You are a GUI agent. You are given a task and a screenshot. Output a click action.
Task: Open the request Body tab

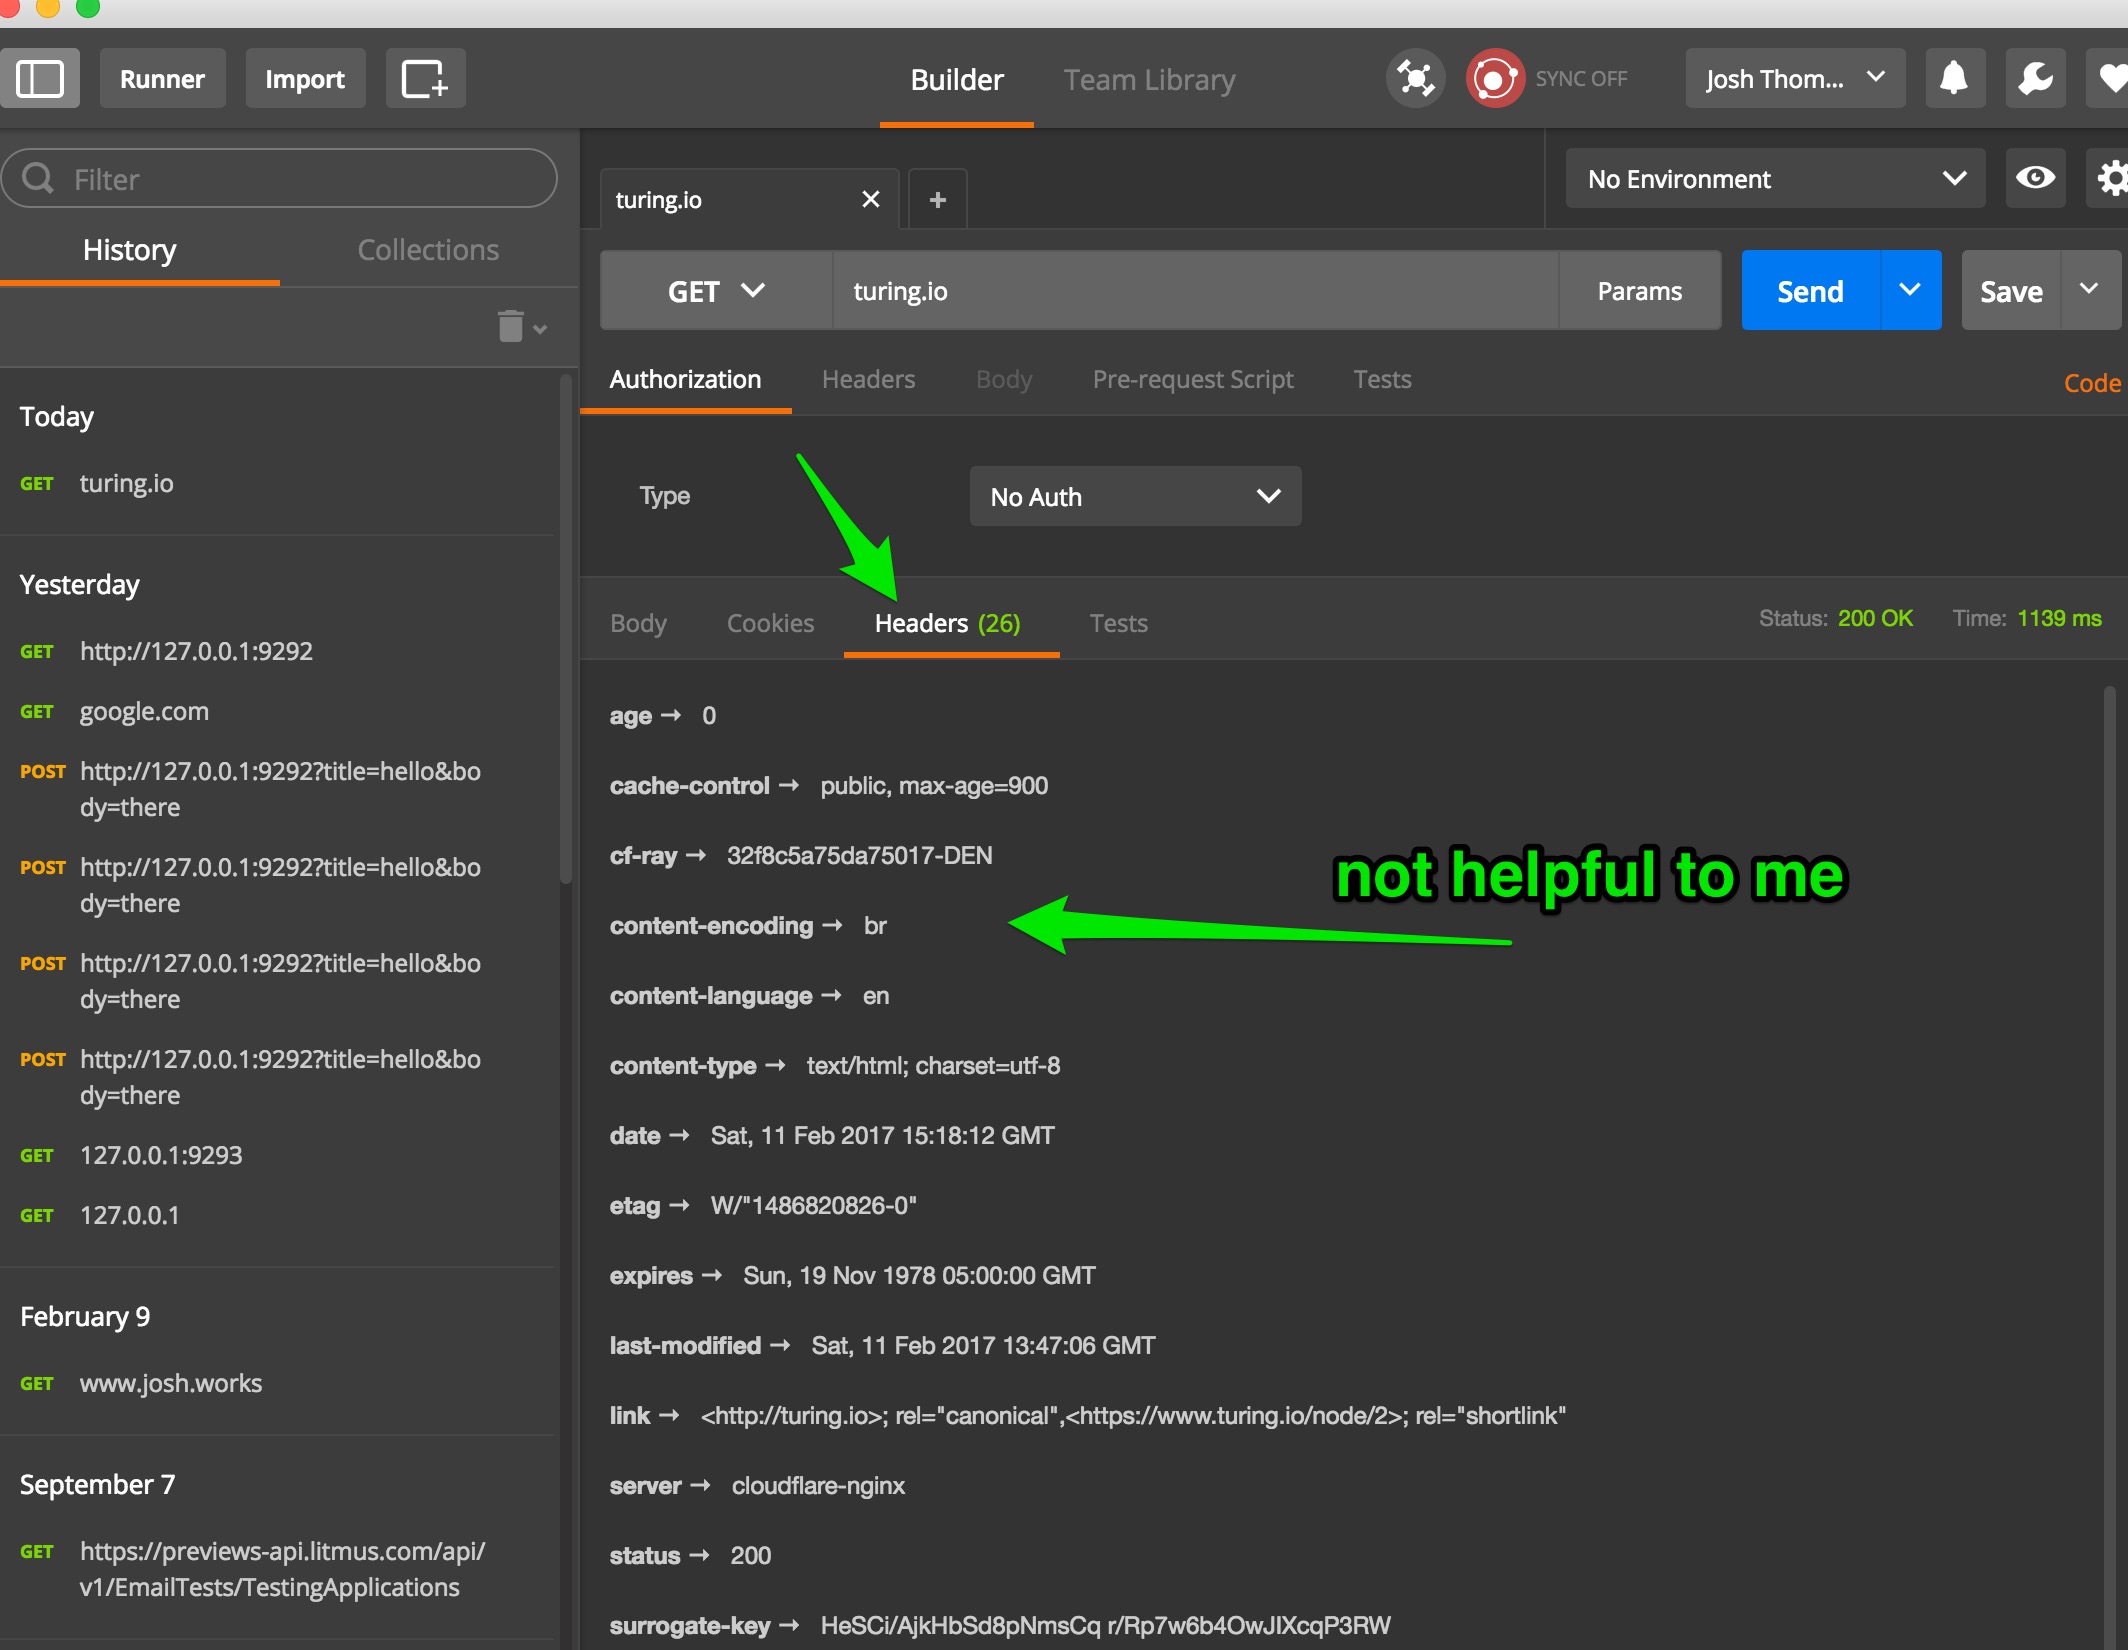tap(1004, 380)
